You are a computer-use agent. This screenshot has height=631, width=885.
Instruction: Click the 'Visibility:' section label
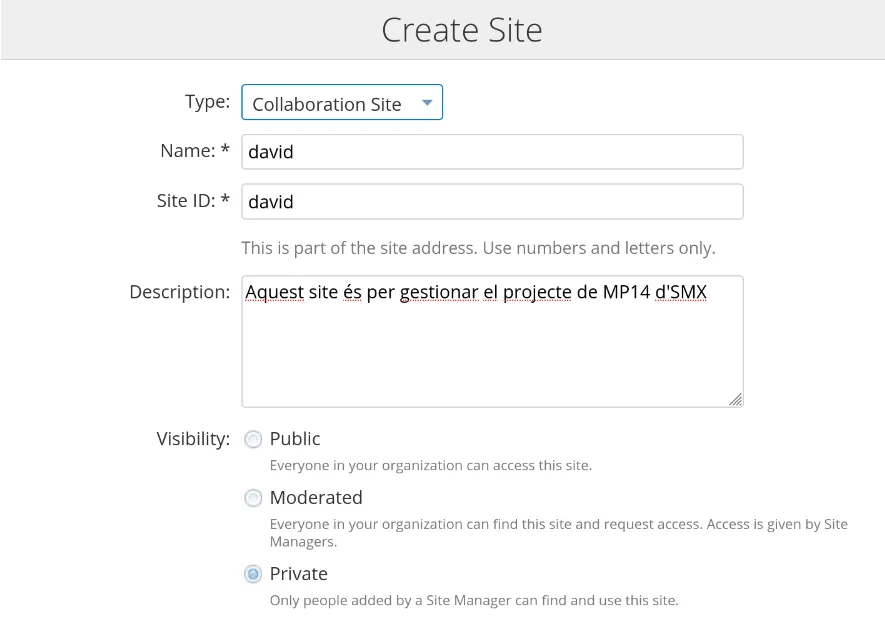tap(193, 439)
